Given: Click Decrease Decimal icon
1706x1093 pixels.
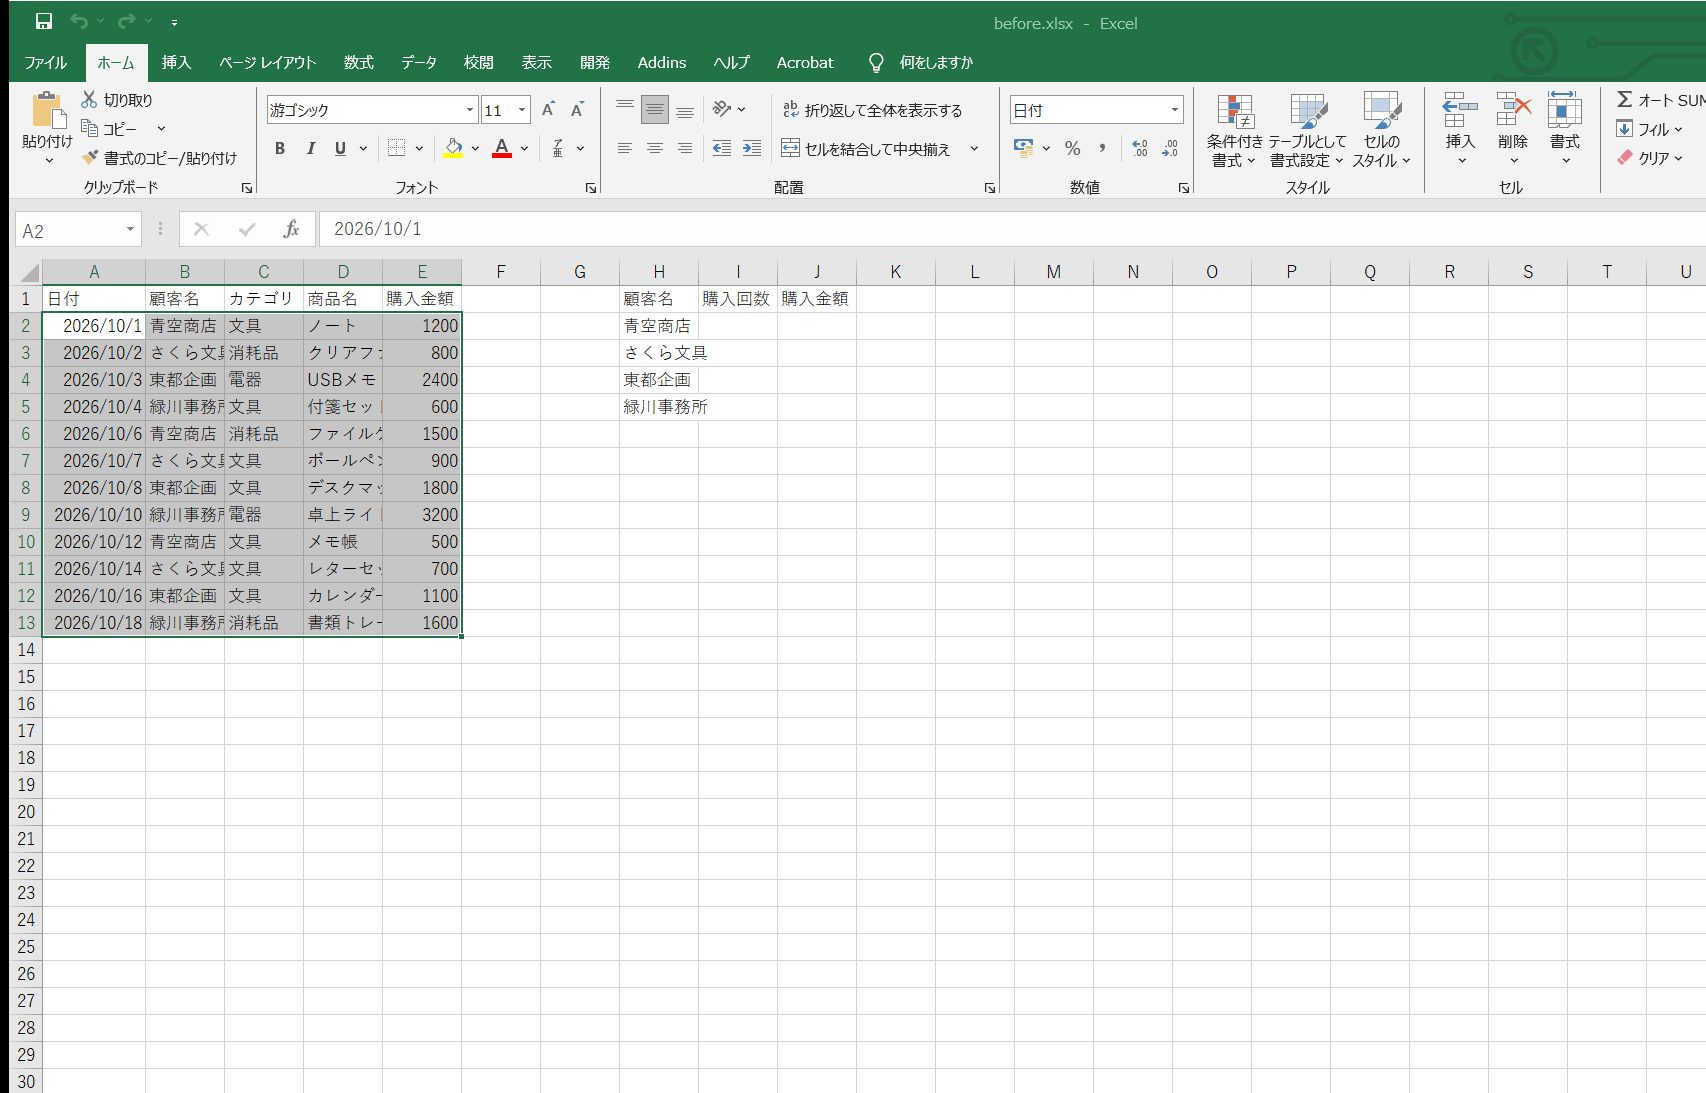Looking at the screenshot, I should pos(1169,148).
